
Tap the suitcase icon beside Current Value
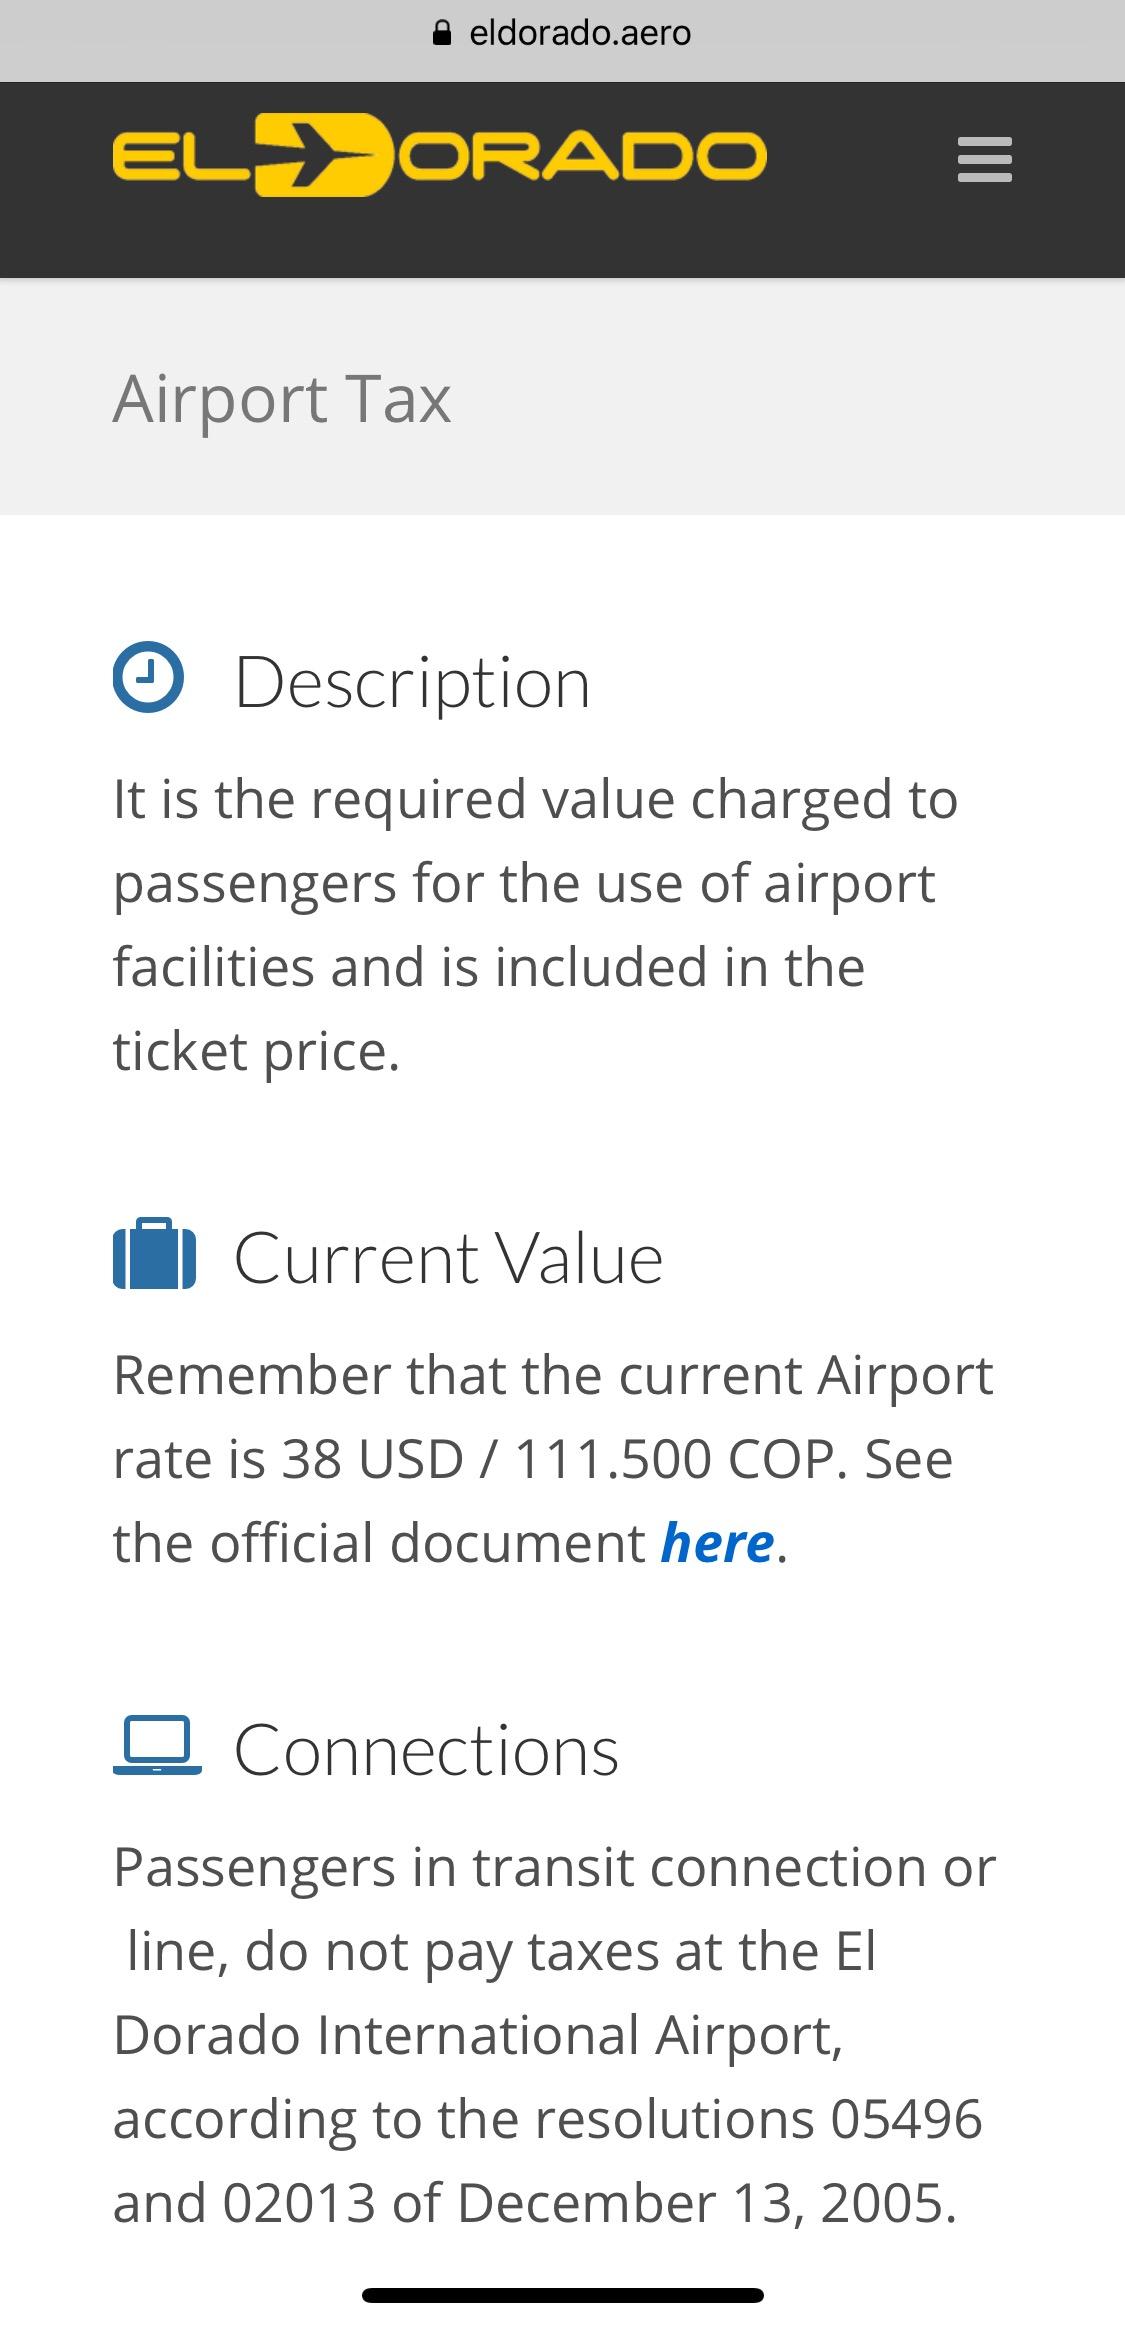click(x=154, y=1253)
